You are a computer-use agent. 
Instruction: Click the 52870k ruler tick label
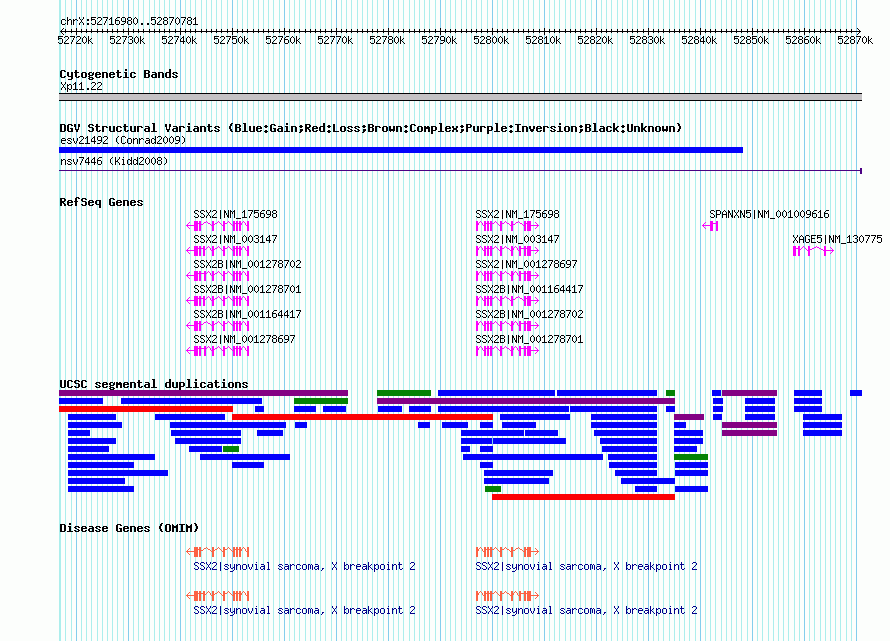click(855, 40)
